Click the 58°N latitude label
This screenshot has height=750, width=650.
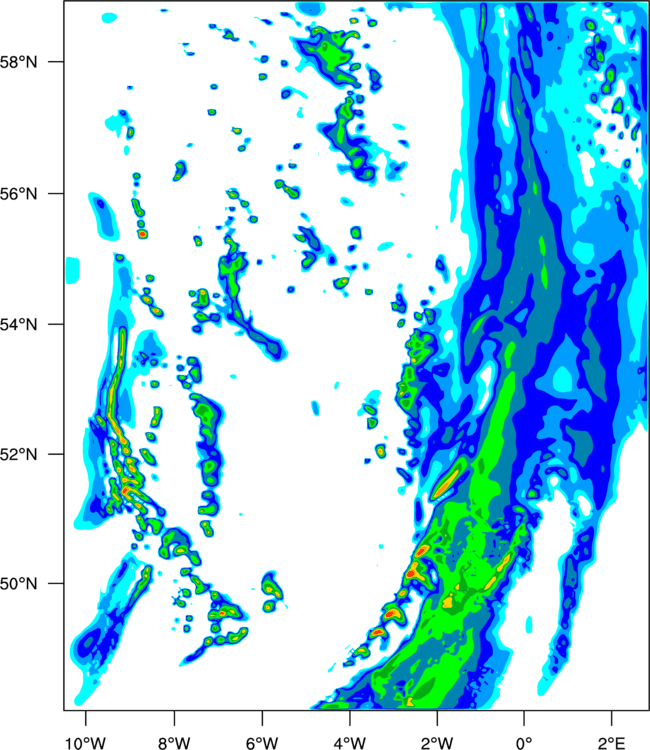pos(19,62)
